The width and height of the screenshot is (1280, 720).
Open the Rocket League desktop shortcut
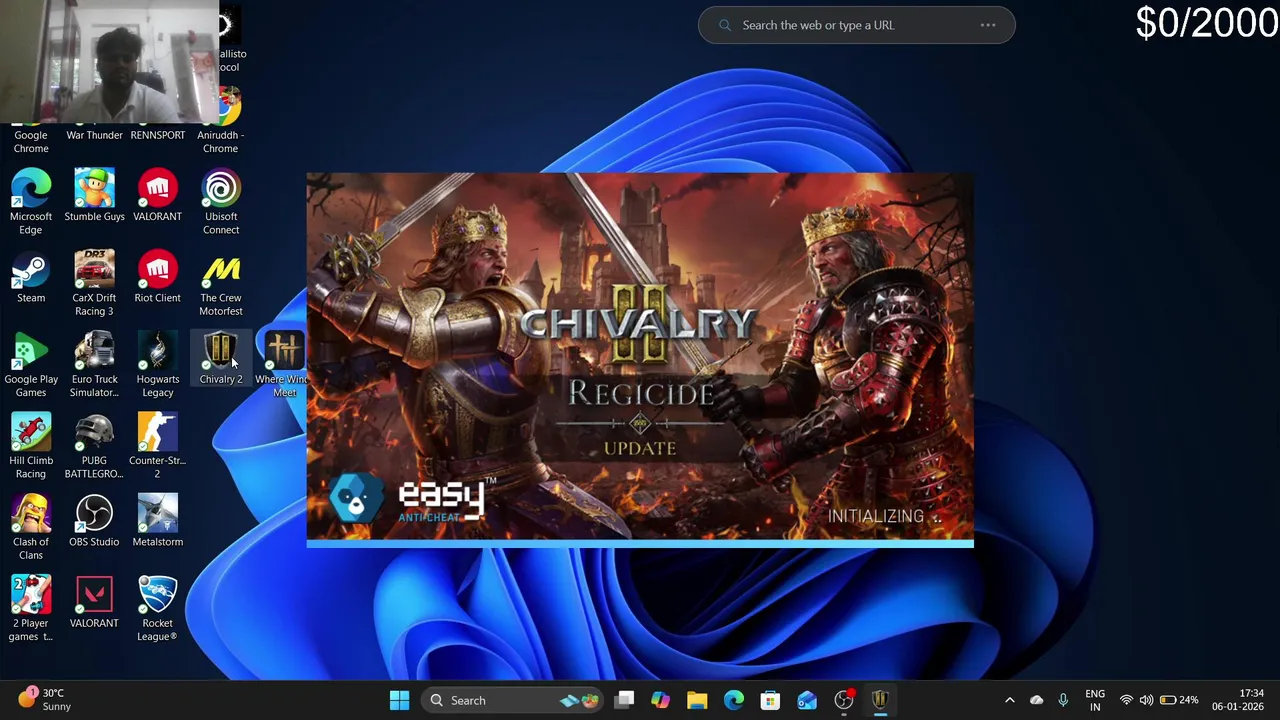[x=157, y=609]
